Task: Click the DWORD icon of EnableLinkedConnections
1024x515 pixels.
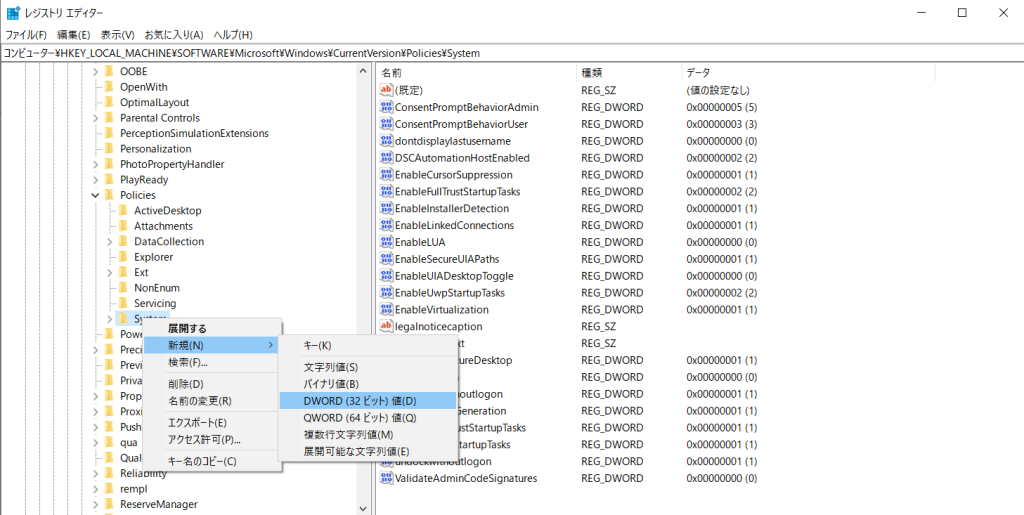Action: tap(387, 226)
